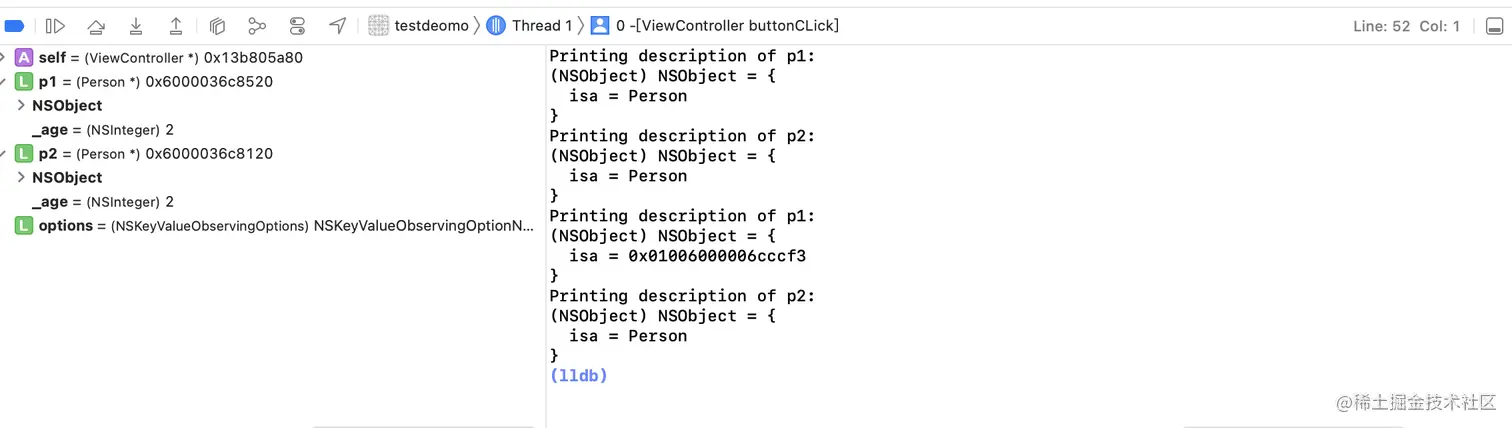This screenshot has height=428, width=1512.
Task: Click the Step Over debug icon
Action: 96,26
